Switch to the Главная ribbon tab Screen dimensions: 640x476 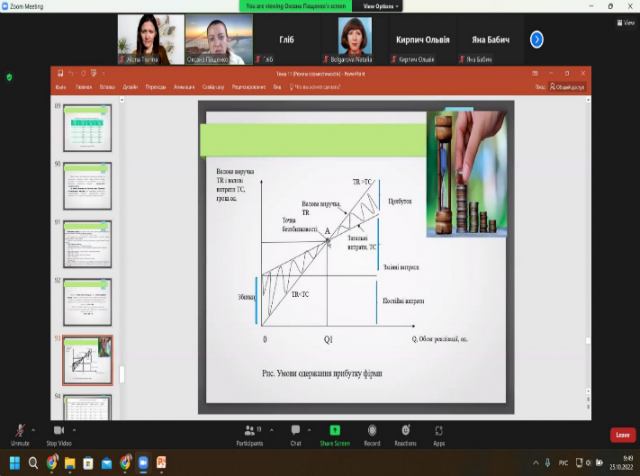[84, 87]
